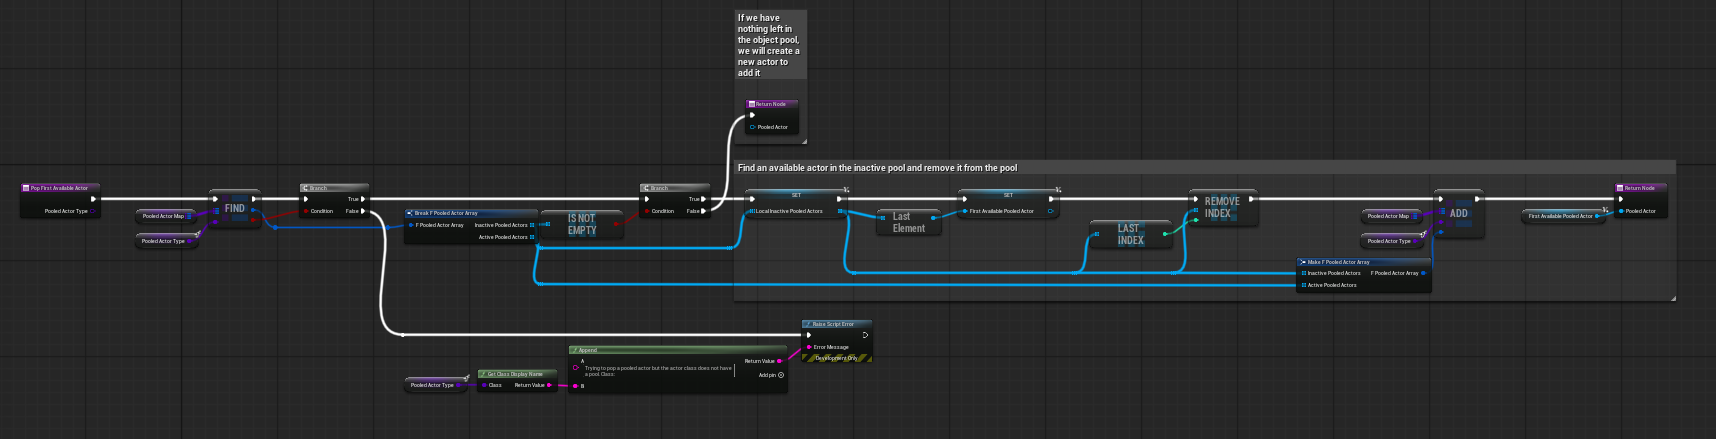
Task: Click the REMOVE INDEX node
Action: [x=1221, y=207]
